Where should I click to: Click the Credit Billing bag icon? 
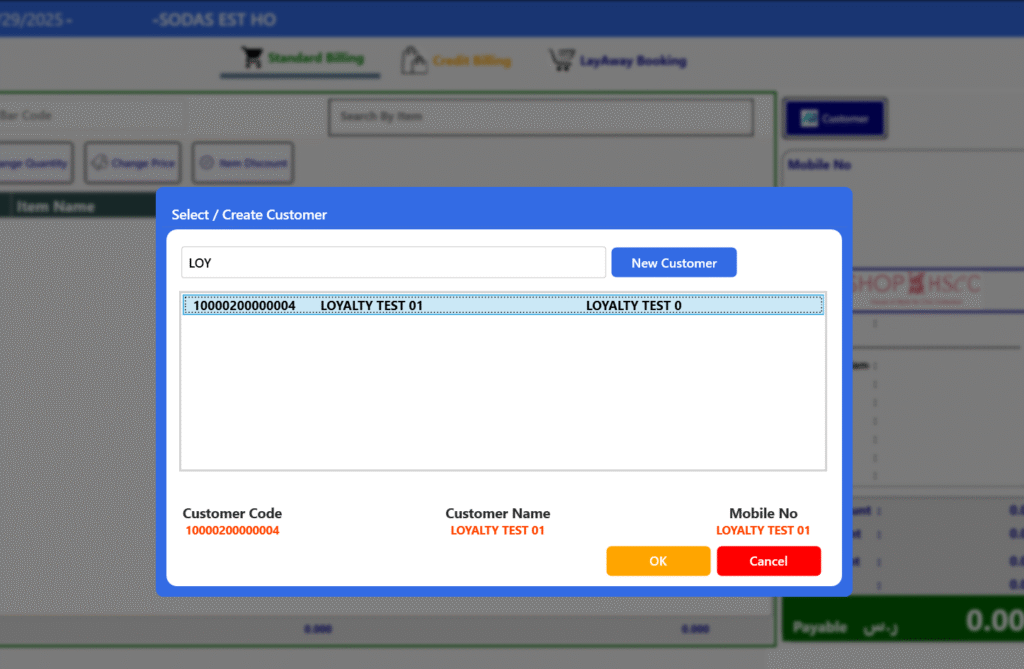[414, 61]
